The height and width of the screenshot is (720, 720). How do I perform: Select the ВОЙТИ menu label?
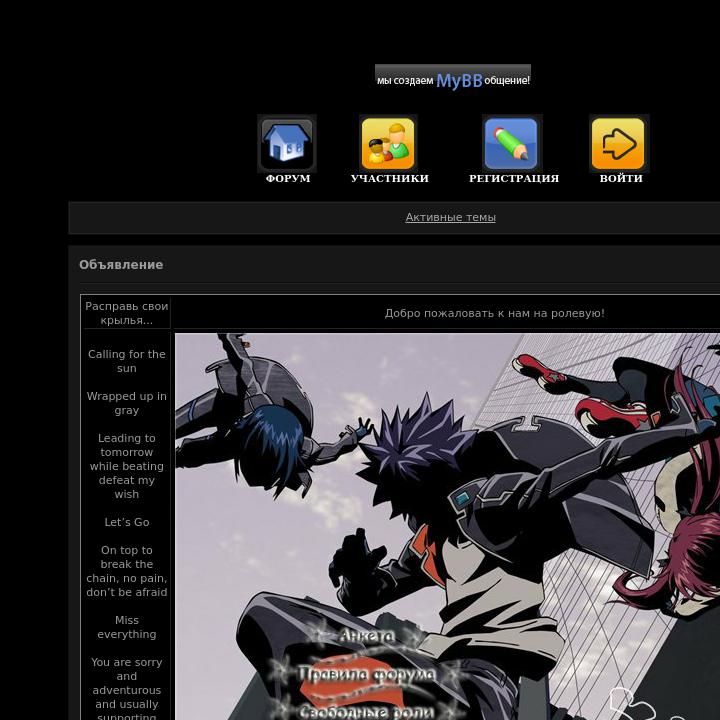(x=621, y=179)
